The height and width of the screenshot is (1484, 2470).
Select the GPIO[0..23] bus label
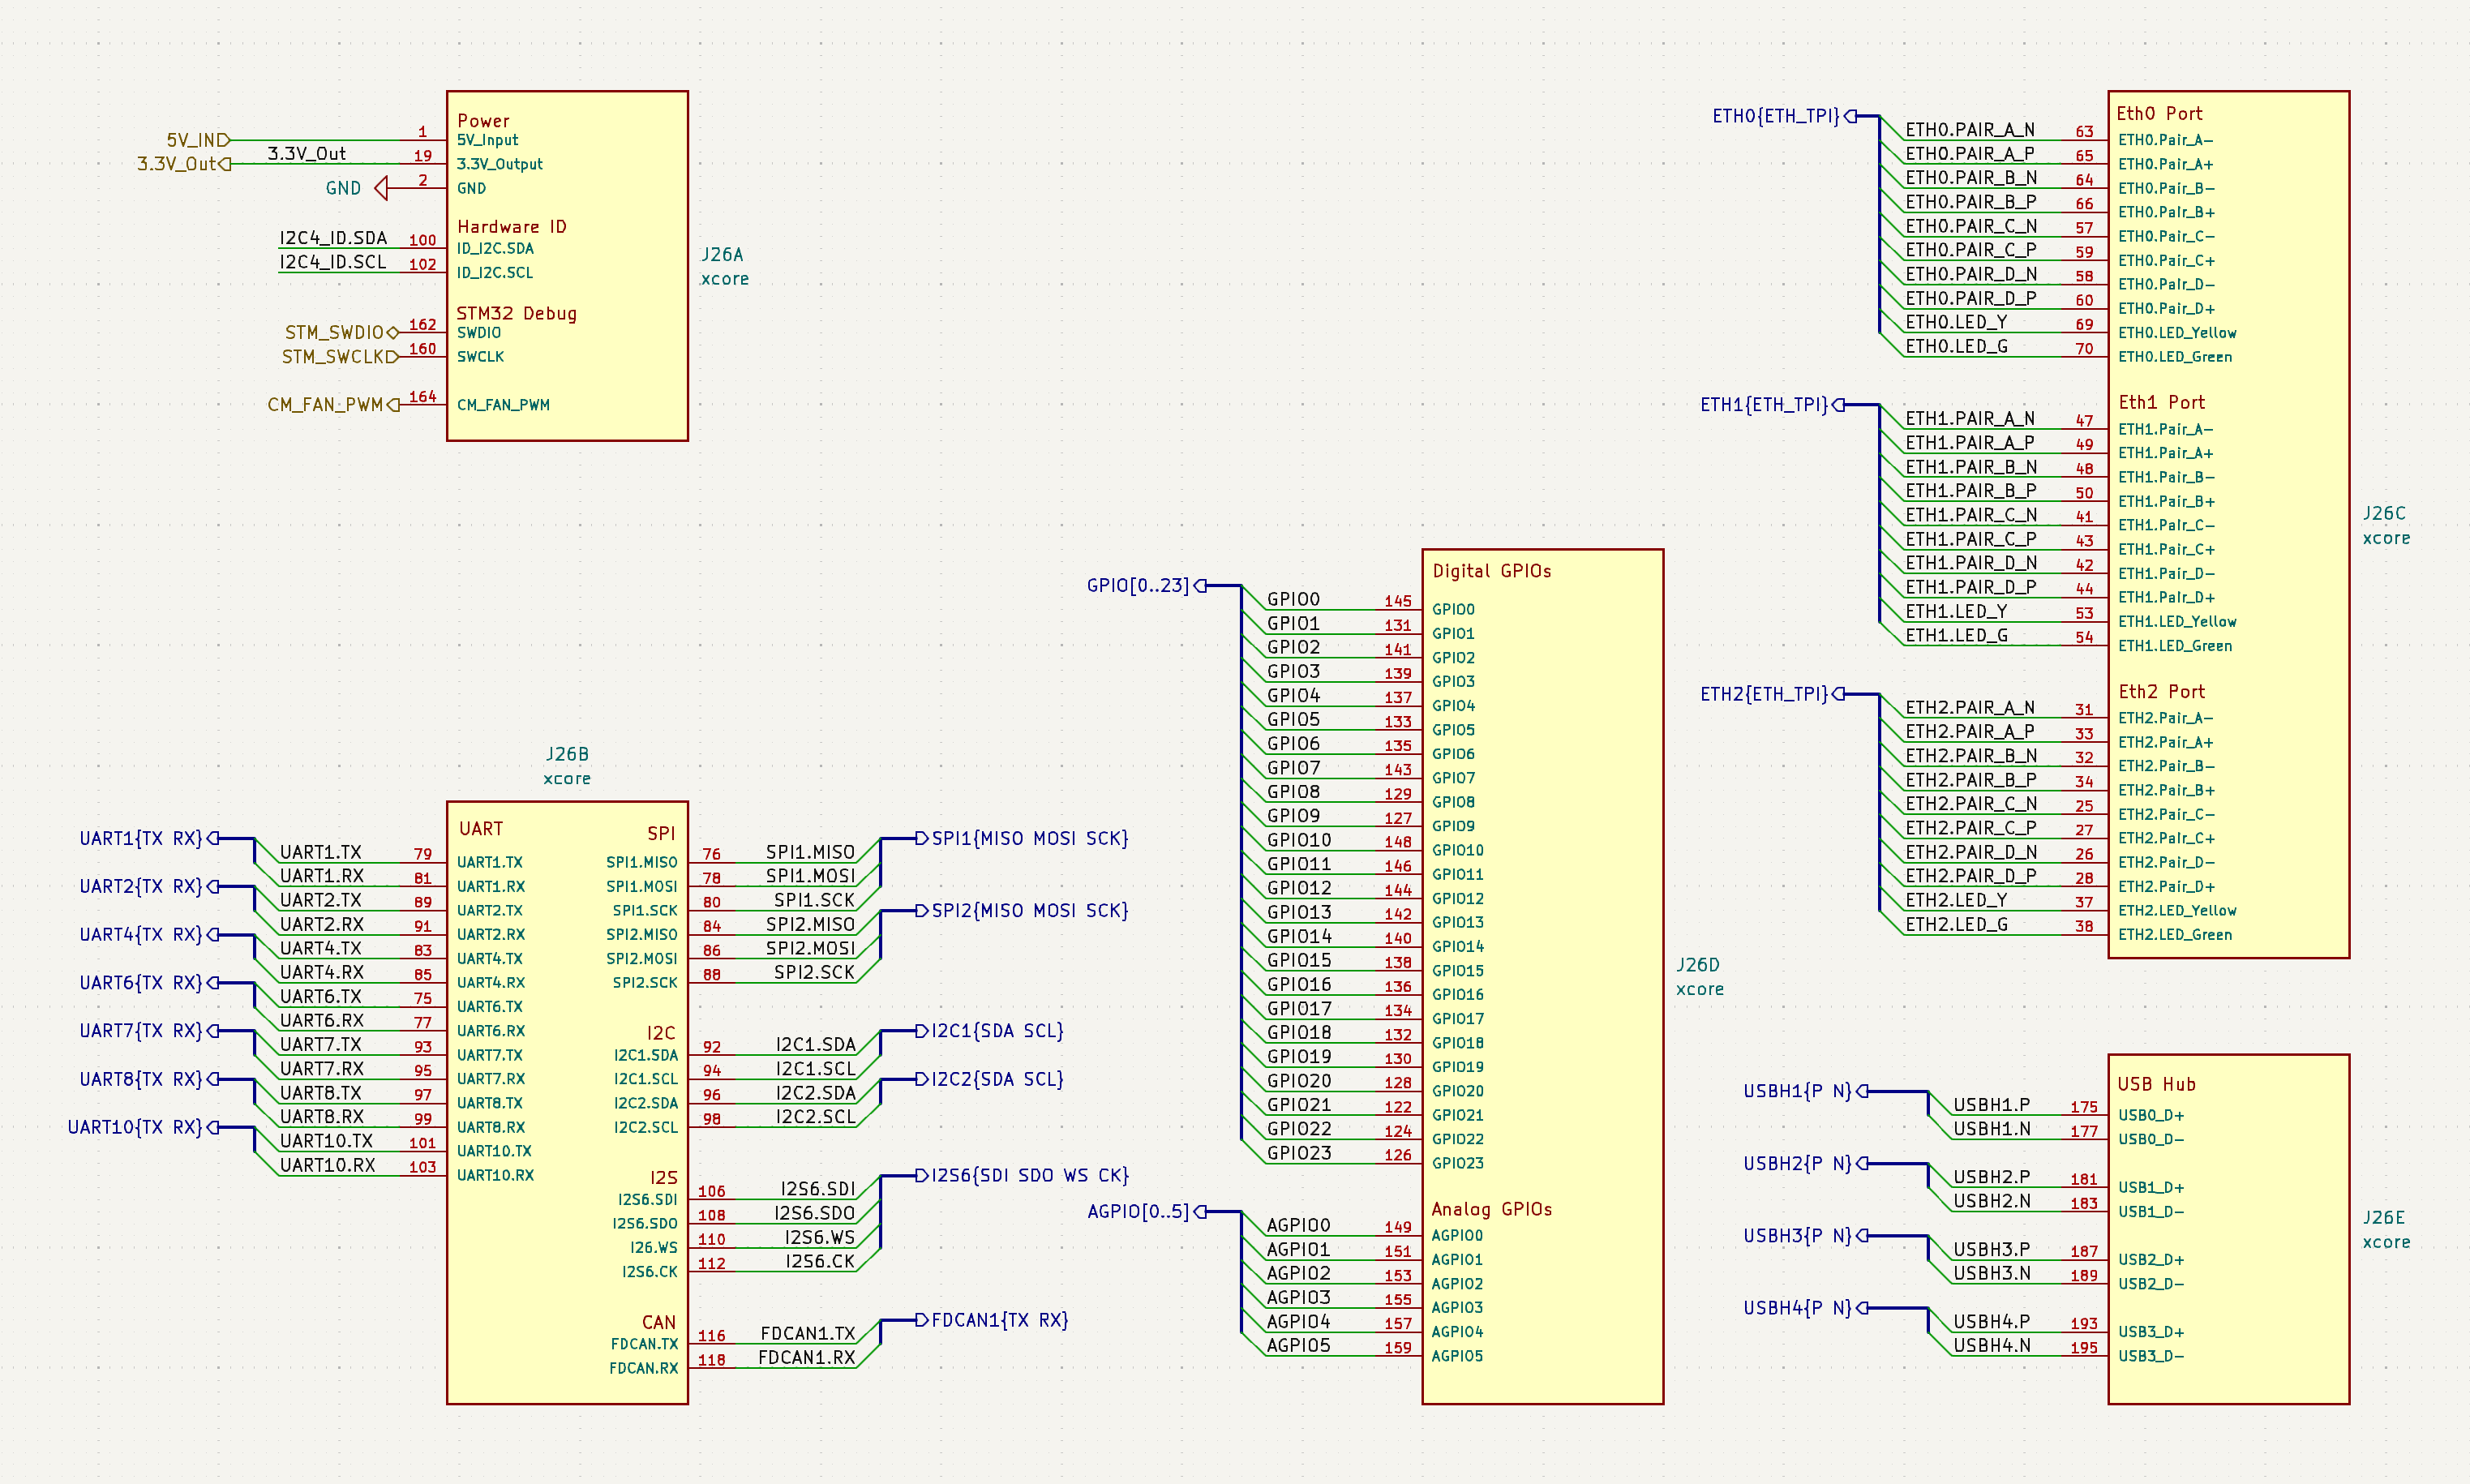[x=1146, y=586]
